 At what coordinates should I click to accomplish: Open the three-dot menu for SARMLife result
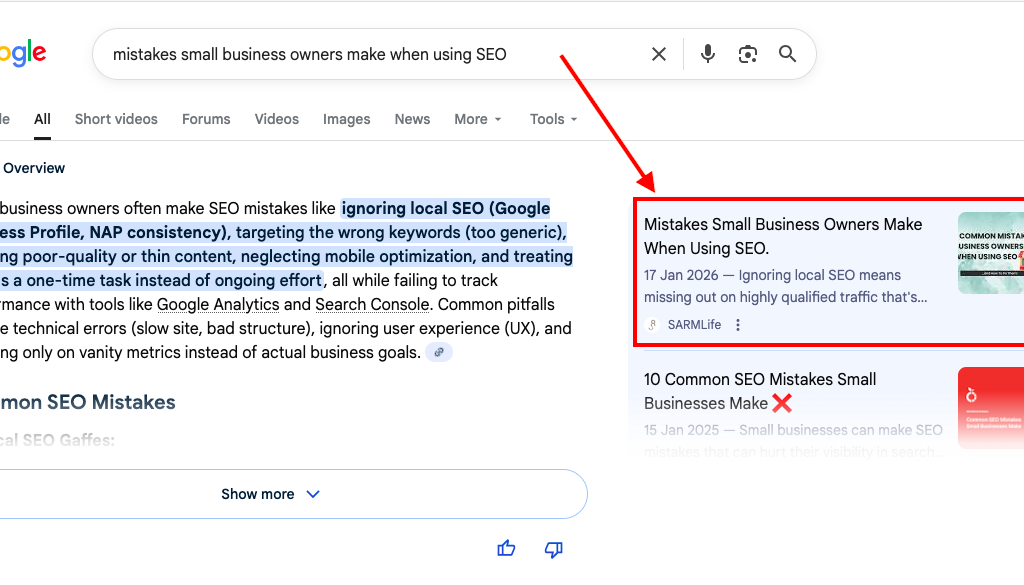click(x=737, y=324)
